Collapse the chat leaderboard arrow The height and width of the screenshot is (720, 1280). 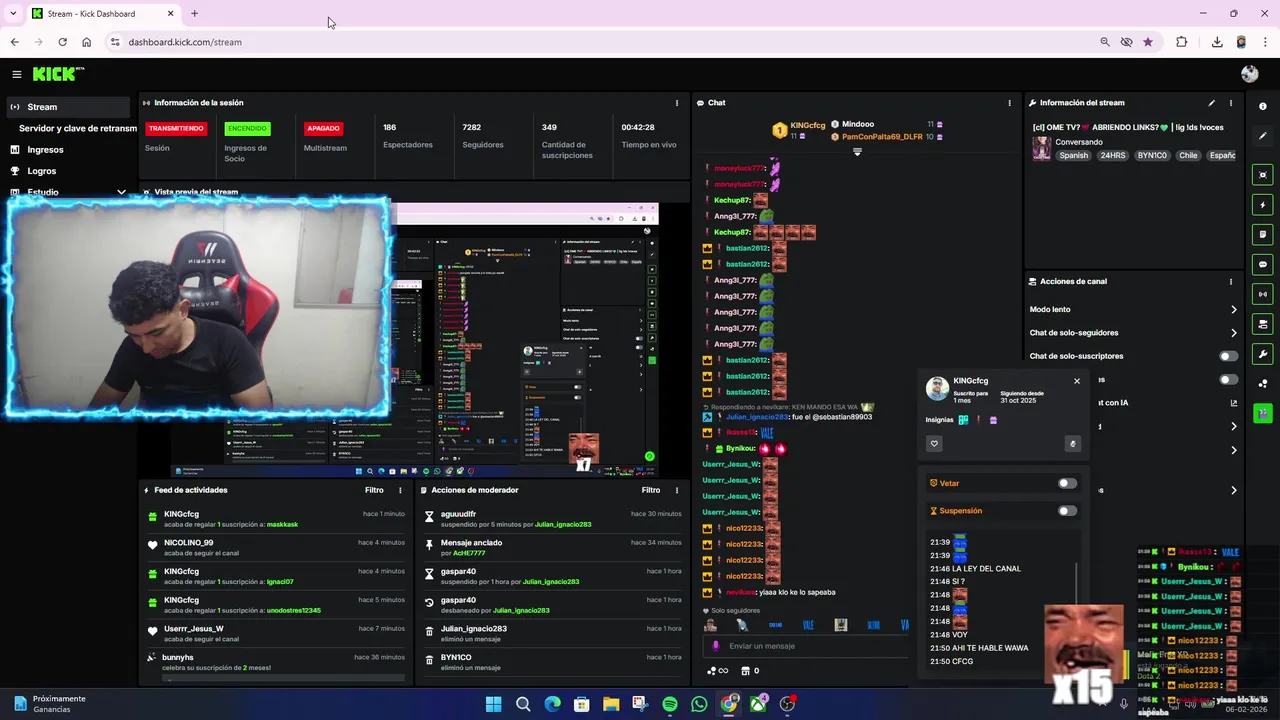[857, 152]
